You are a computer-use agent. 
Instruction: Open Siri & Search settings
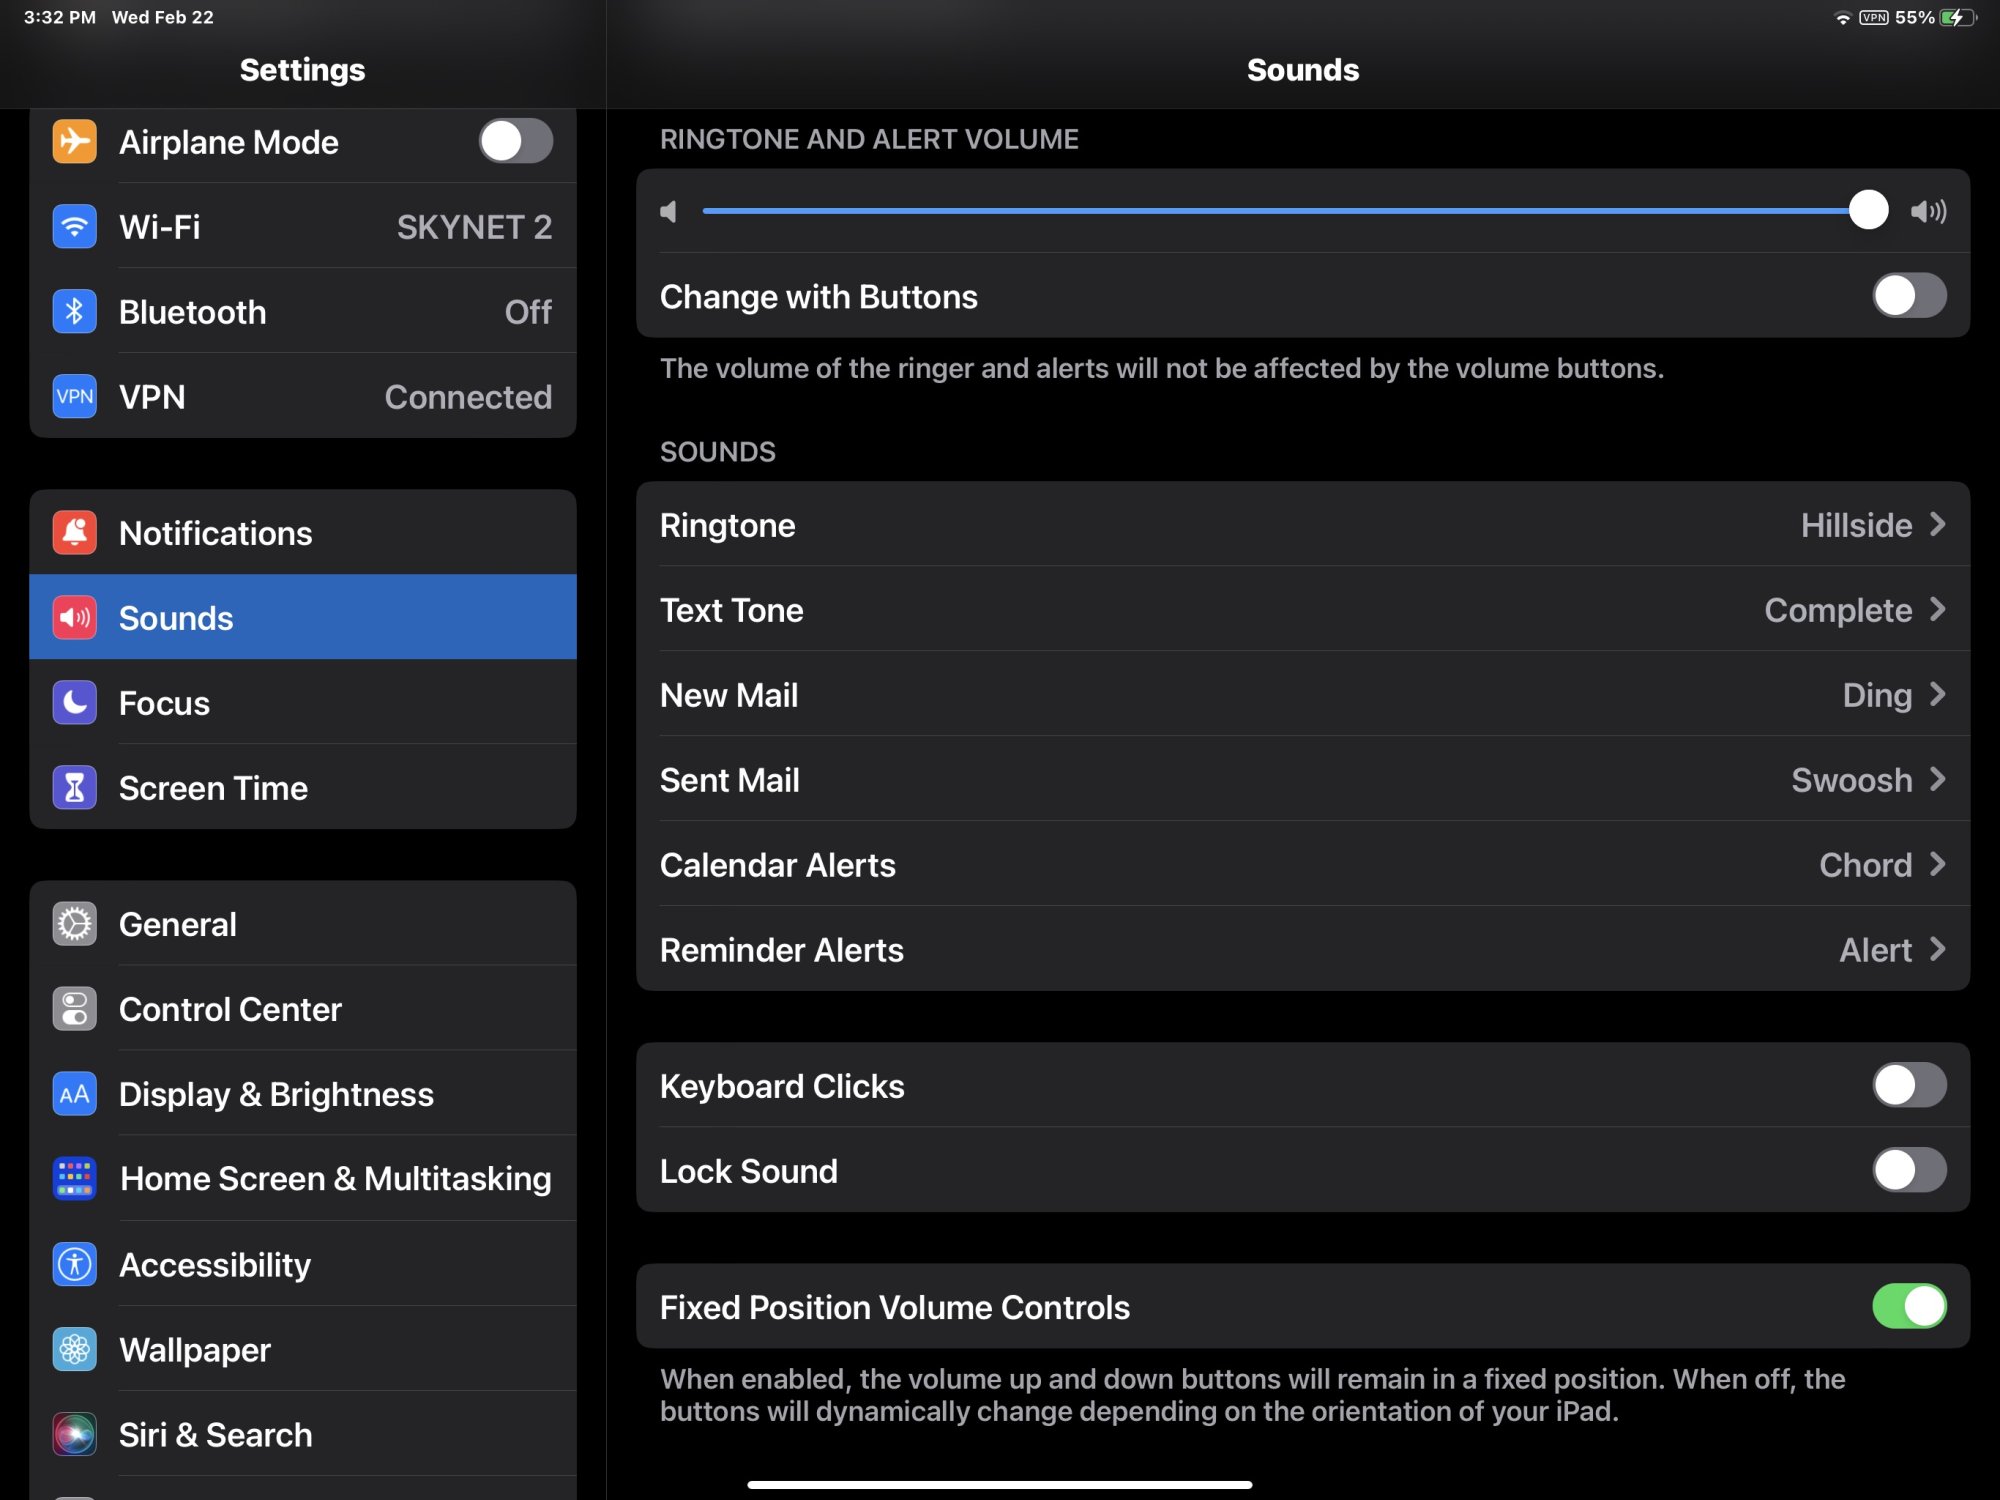pyautogui.click(x=215, y=1435)
